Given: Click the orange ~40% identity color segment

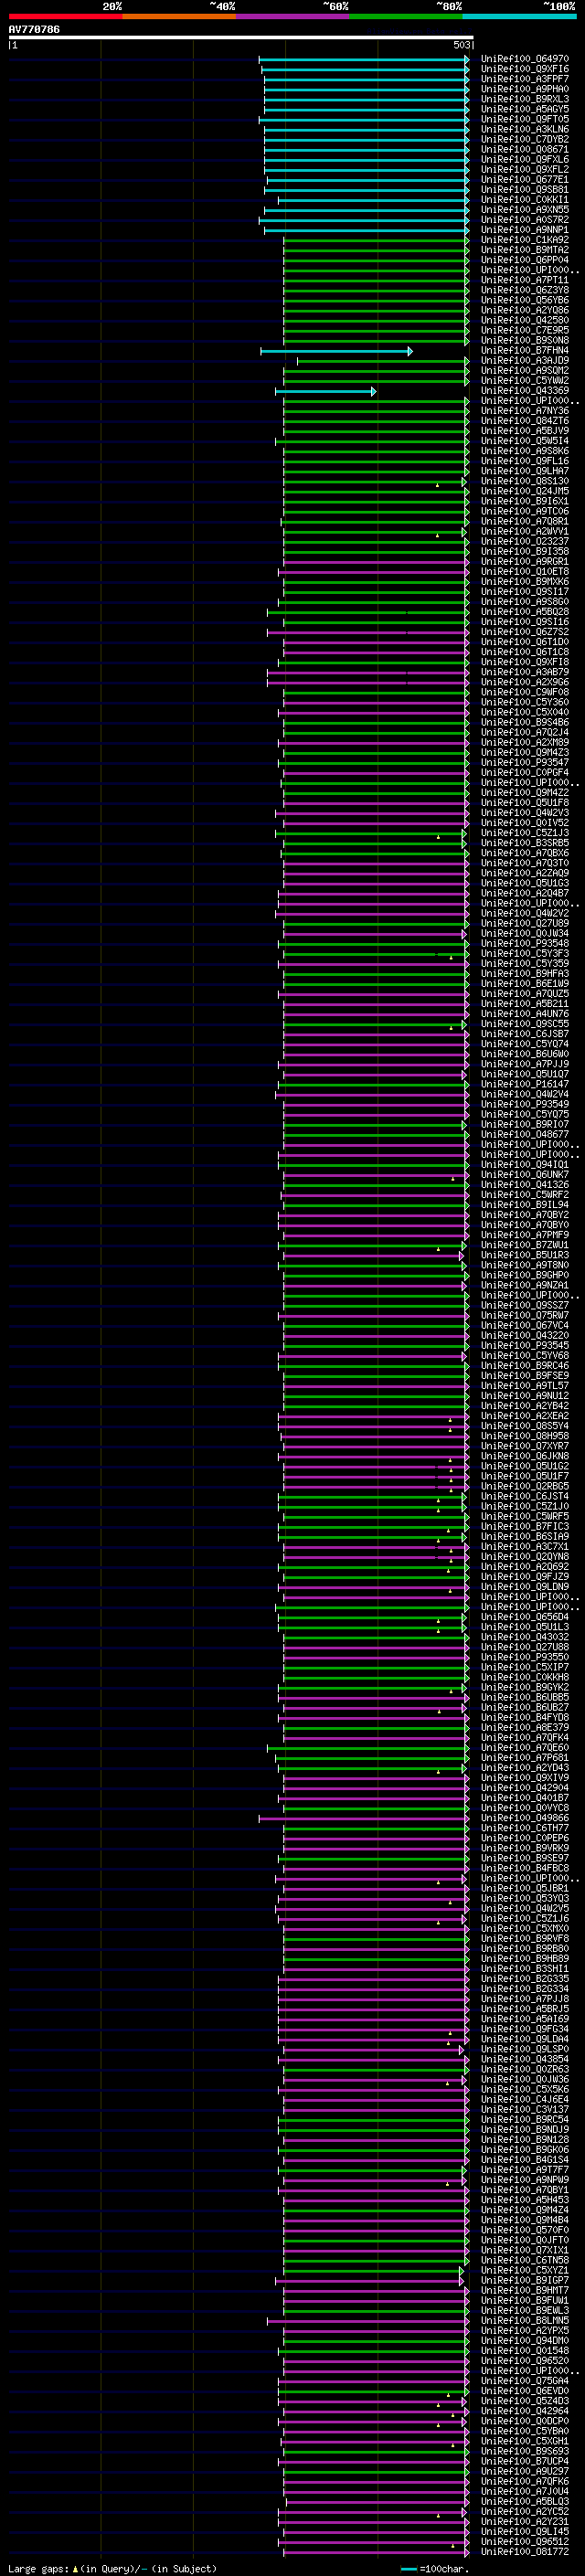Looking at the screenshot, I should point(179,16).
